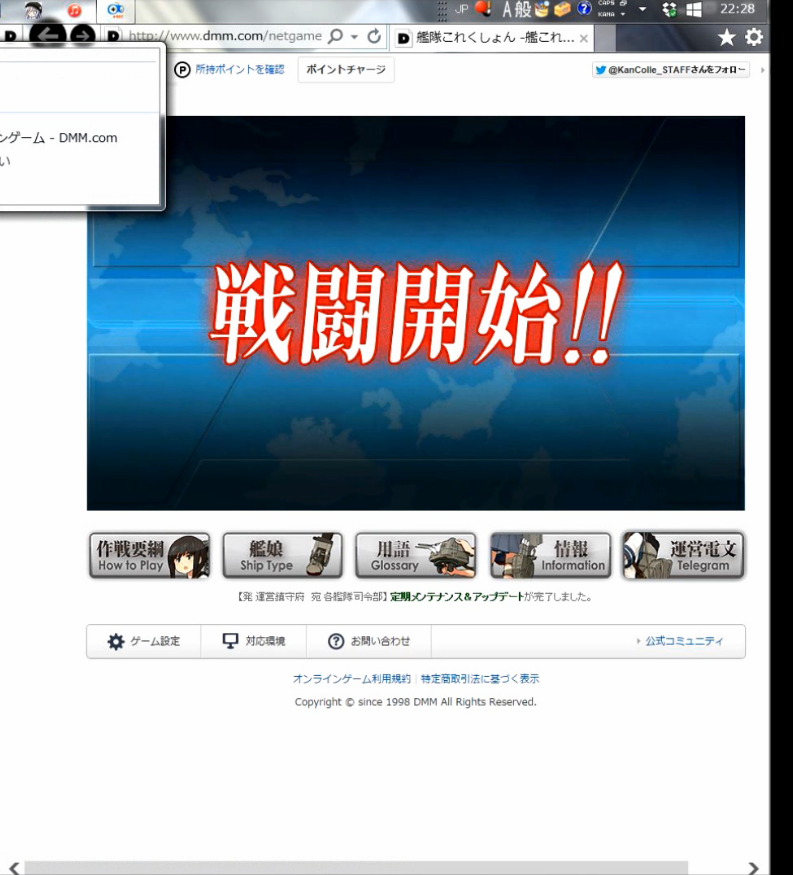Viewport: 793px width, 875px height.
Task: Click the question mark icon beside お問い合わせ
Action: (336, 642)
